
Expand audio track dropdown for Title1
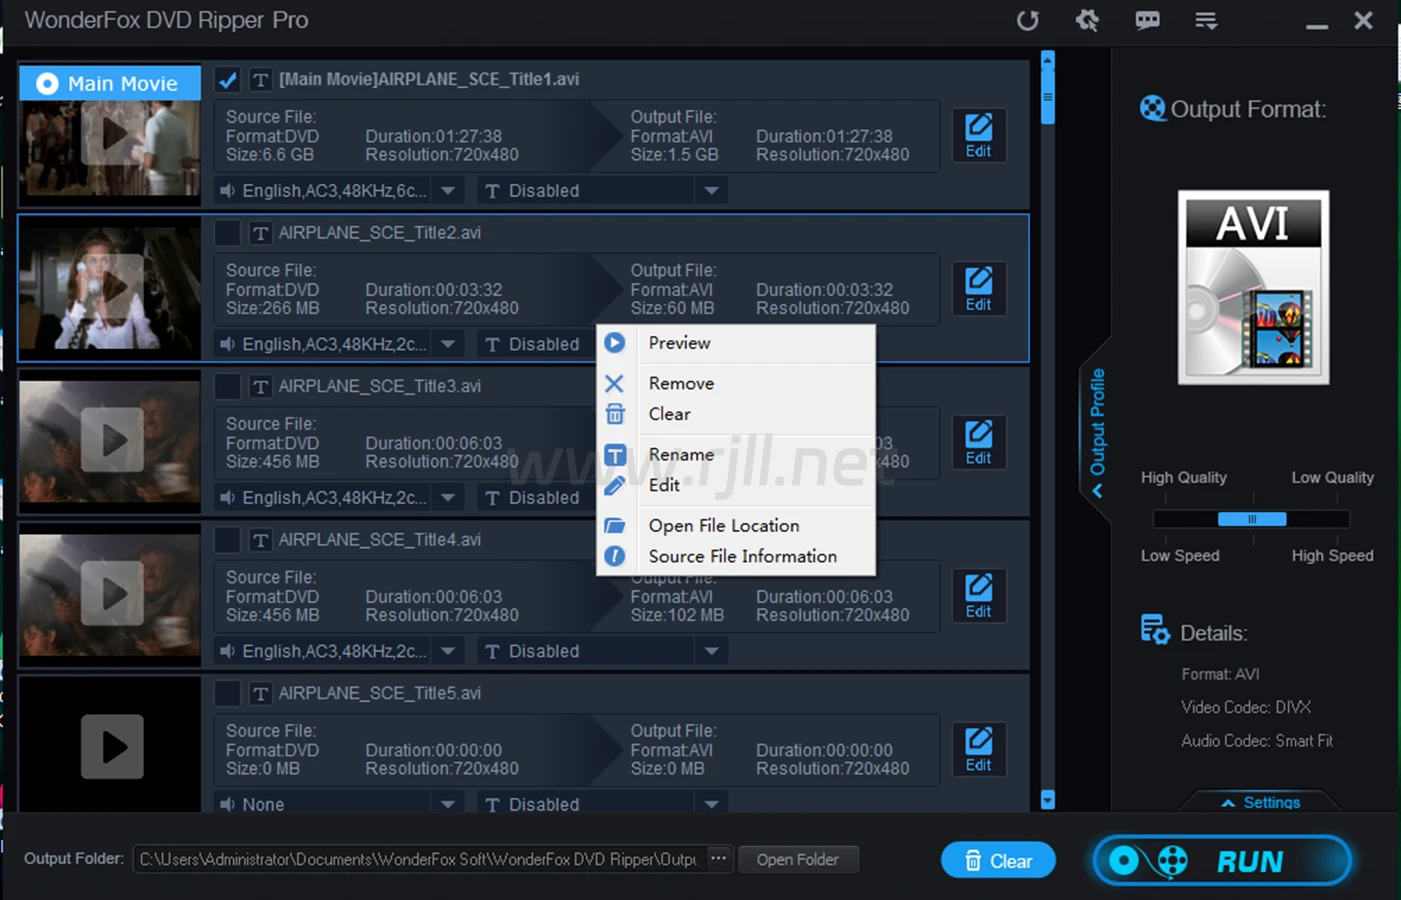pyautogui.click(x=448, y=191)
